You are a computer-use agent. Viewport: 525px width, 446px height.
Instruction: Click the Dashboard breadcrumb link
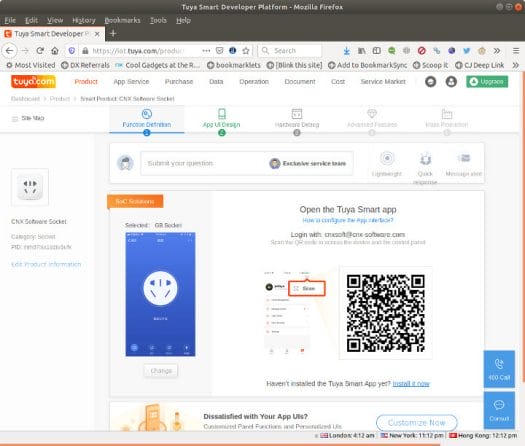(x=25, y=99)
